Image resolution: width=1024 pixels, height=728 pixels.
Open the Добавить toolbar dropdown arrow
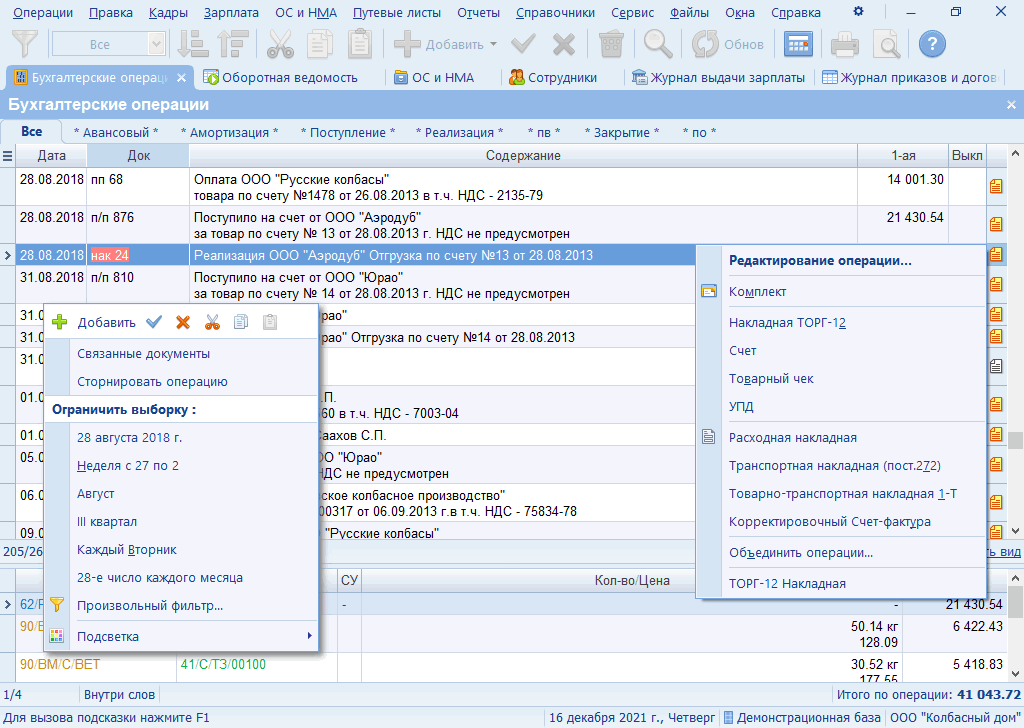coord(493,45)
